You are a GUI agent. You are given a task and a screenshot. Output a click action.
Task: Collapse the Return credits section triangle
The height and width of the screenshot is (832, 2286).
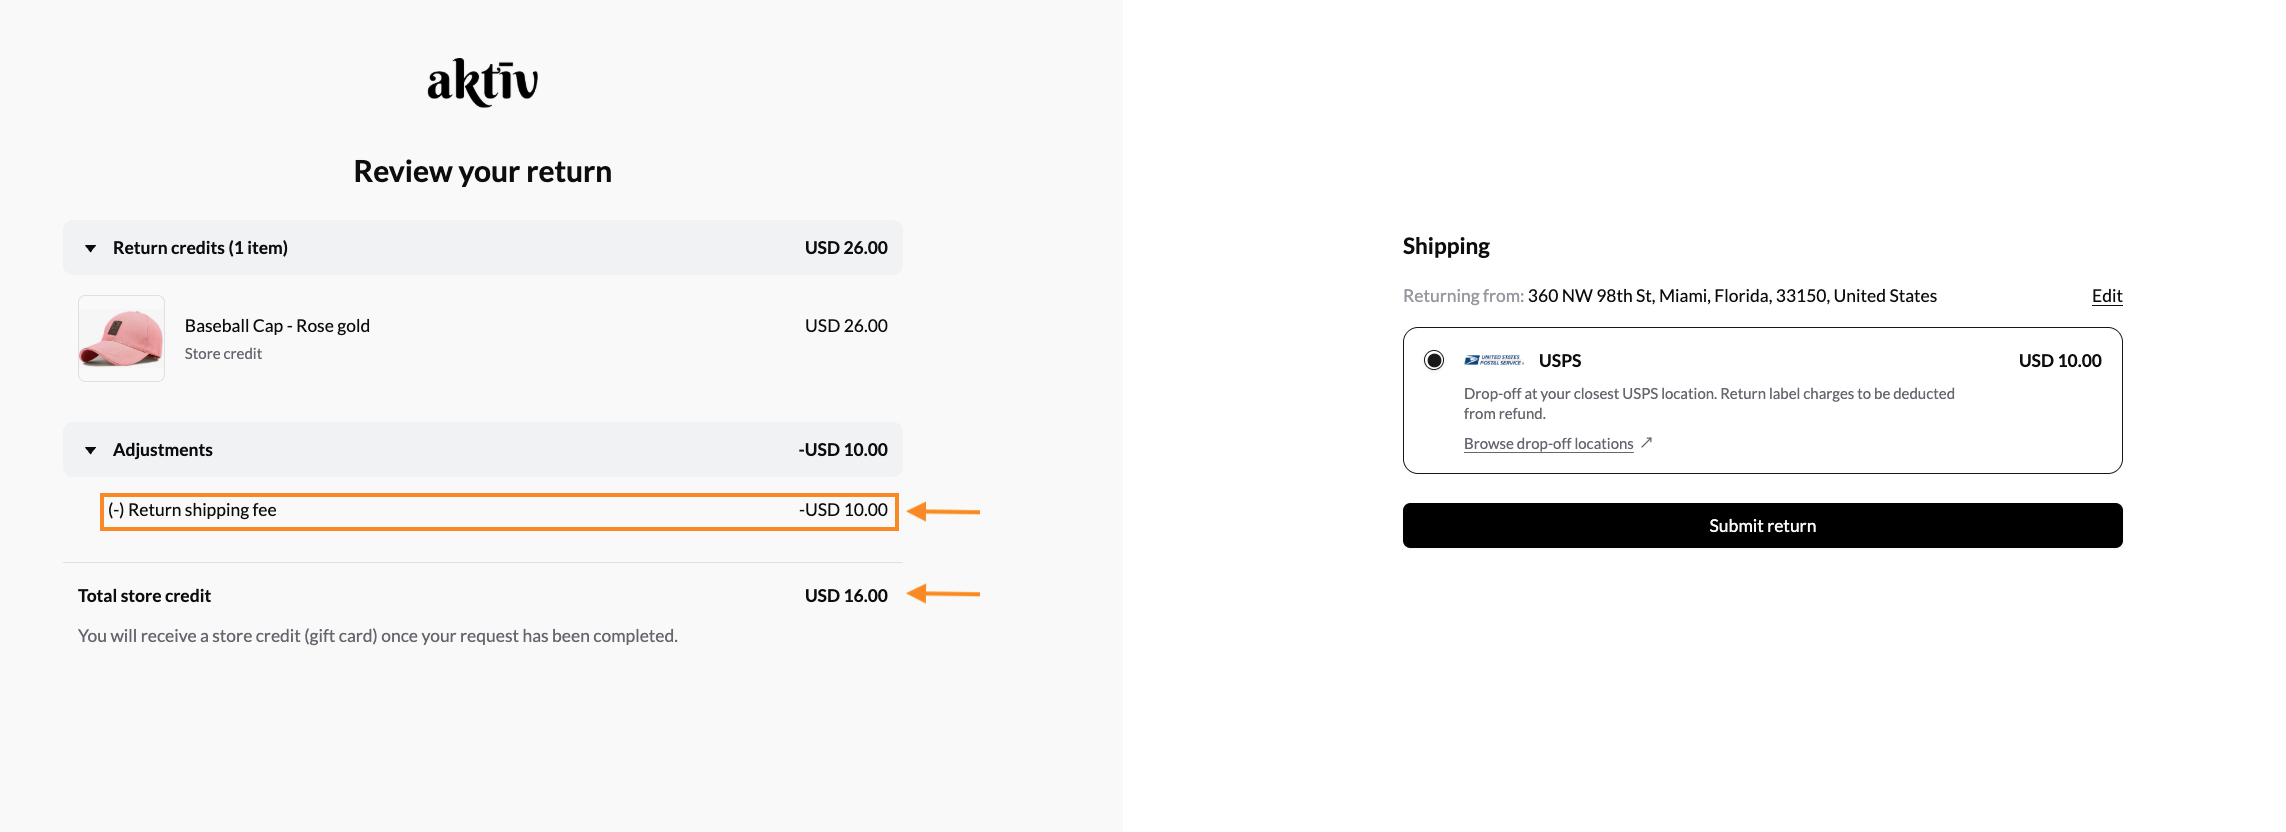click(x=91, y=248)
